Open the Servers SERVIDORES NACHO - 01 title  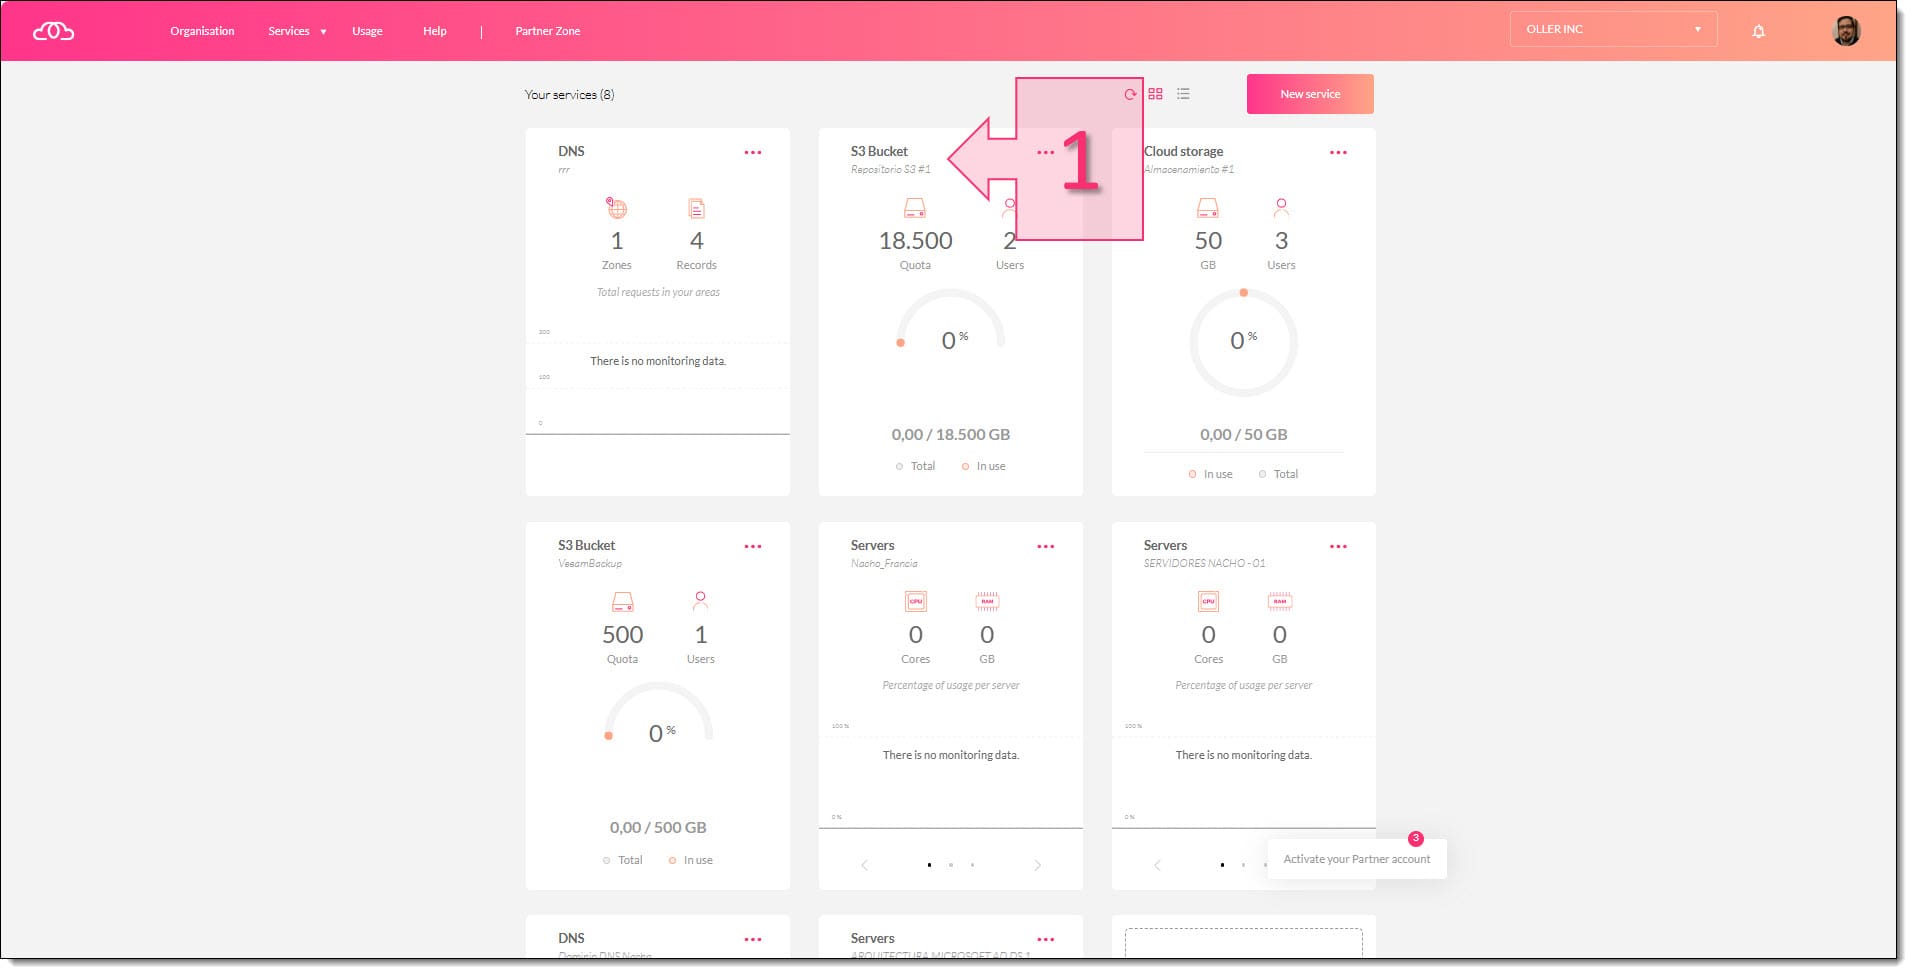pyautogui.click(x=1165, y=546)
